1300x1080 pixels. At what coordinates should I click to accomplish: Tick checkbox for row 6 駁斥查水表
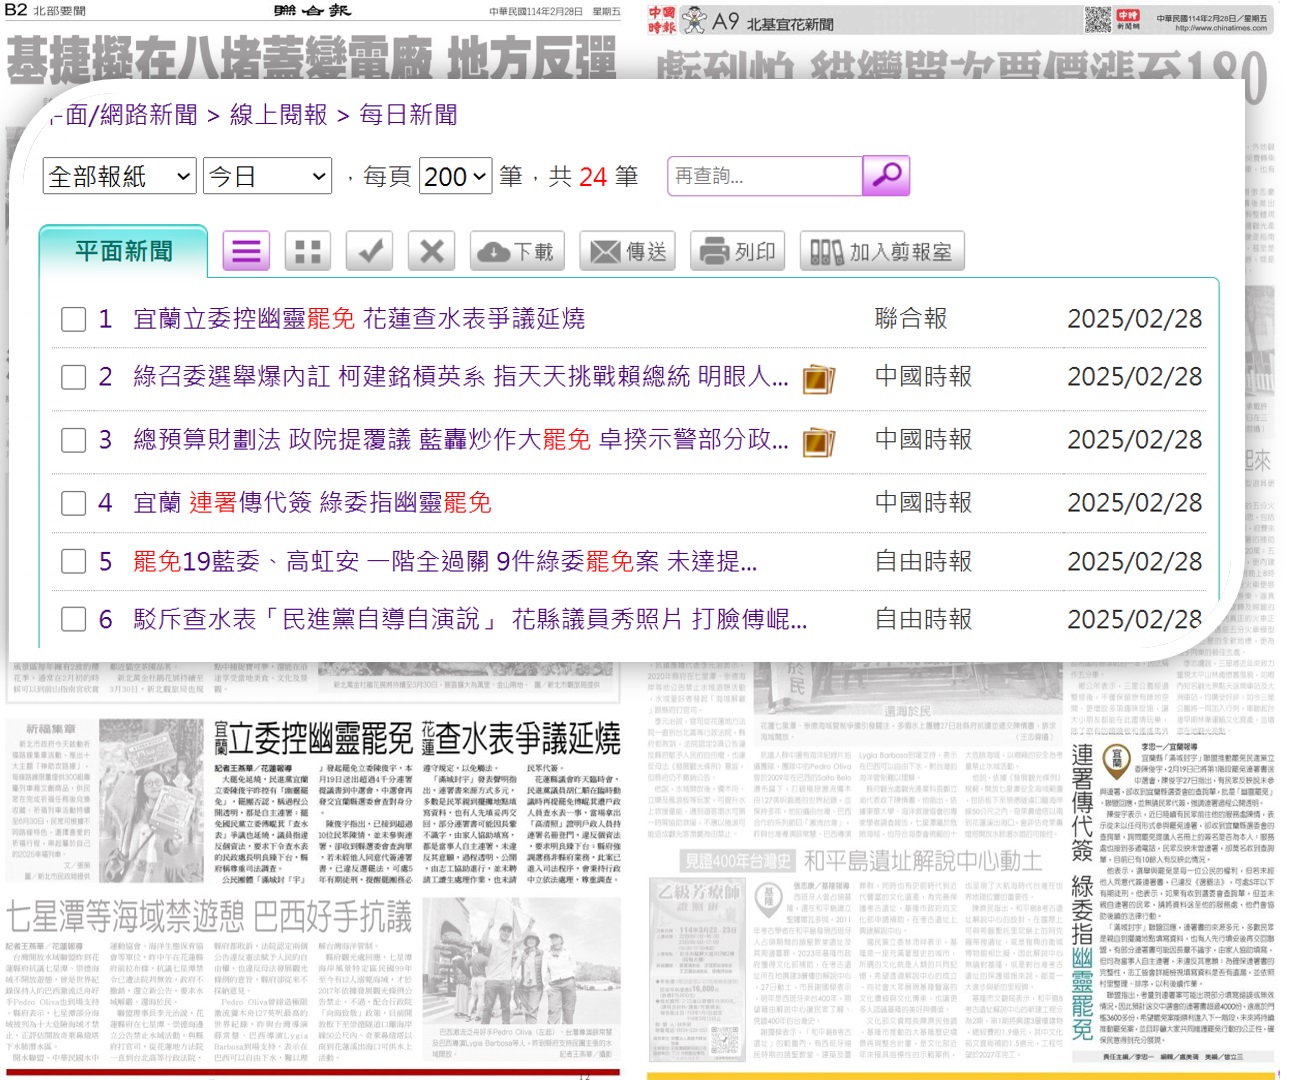click(x=73, y=619)
